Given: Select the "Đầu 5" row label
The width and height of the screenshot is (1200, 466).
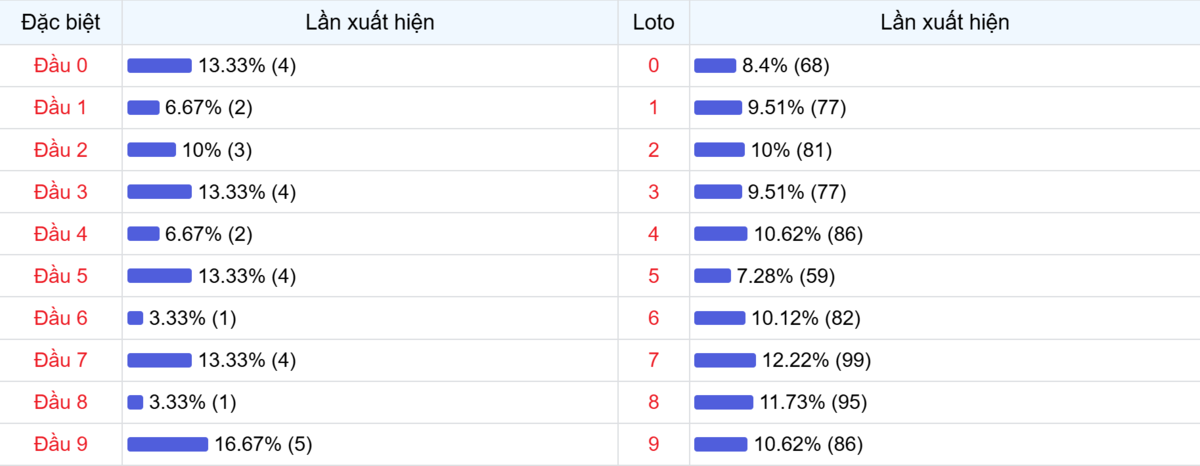Looking at the screenshot, I should click(61, 276).
